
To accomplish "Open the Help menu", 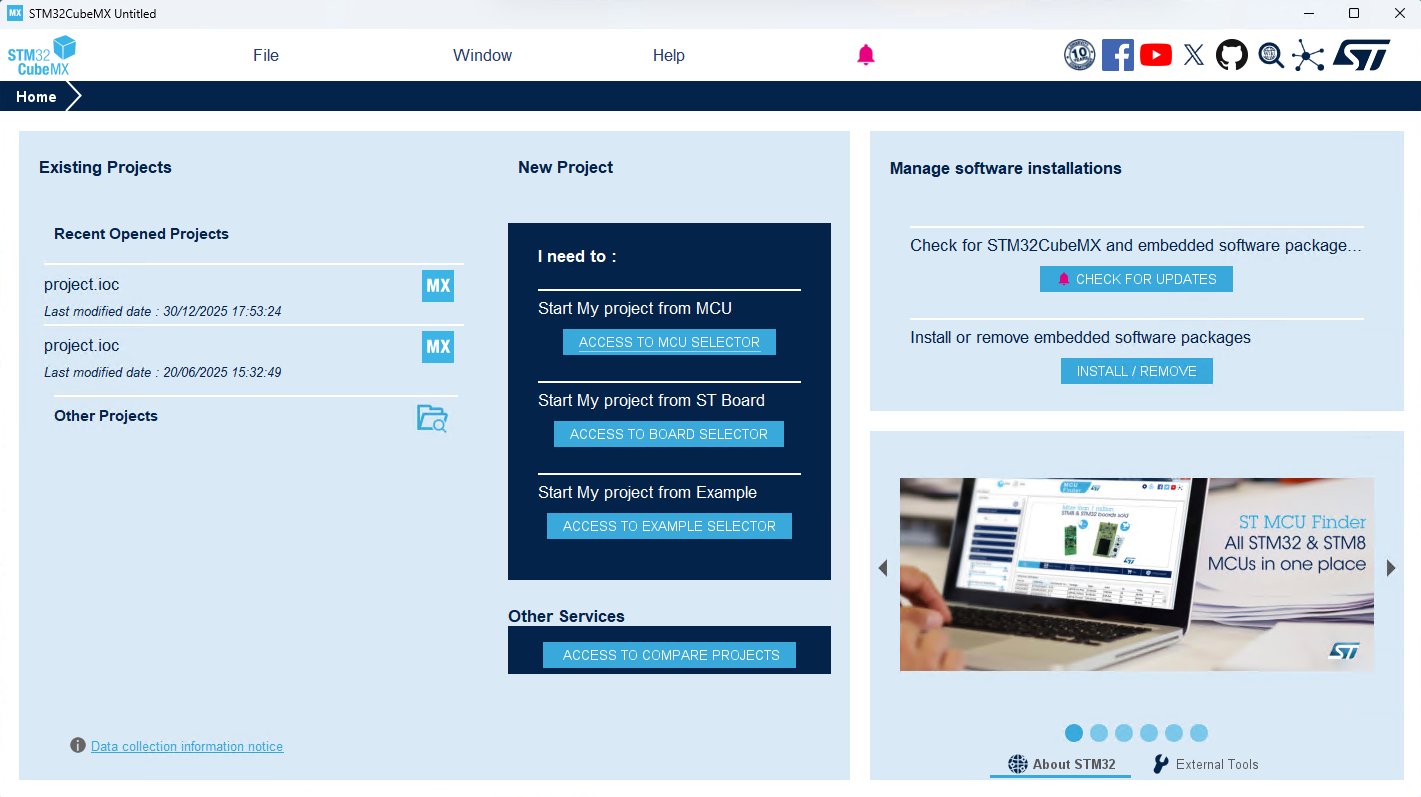I will [x=668, y=55].
